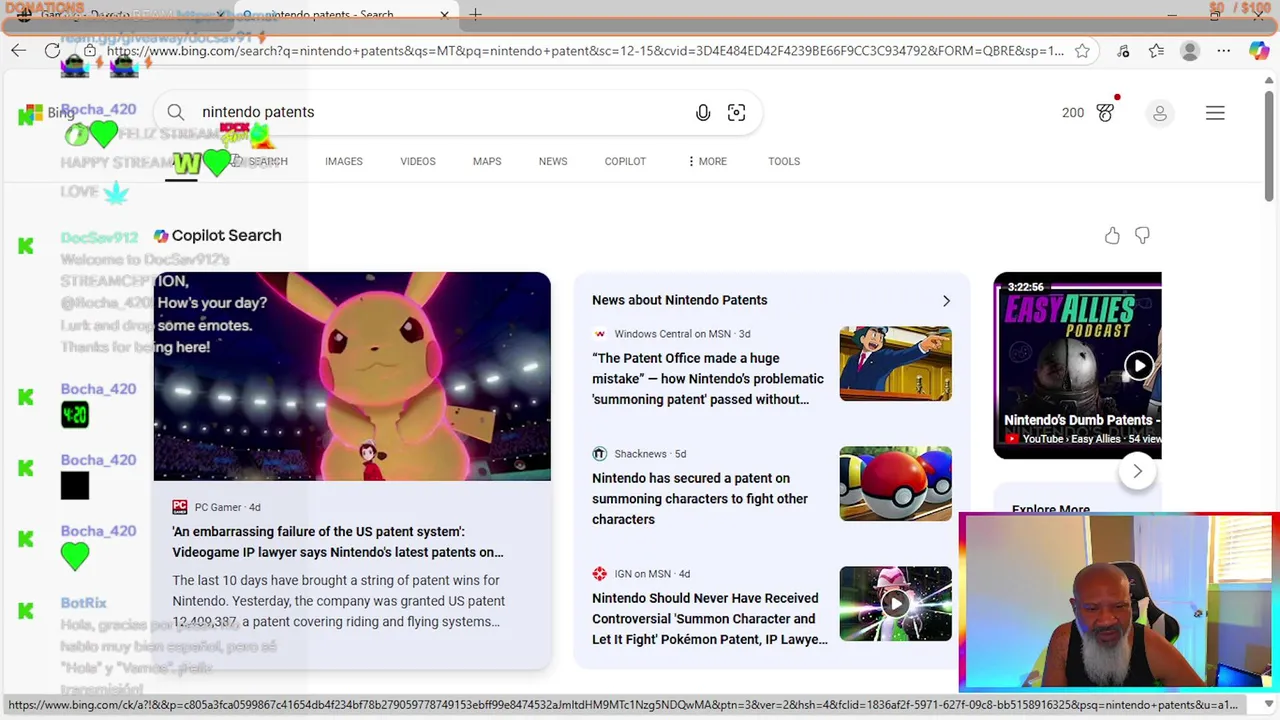This screenshot has height=720, width=1280.
Task: Open a new browser tab with plus icon
Action: (476, 14)
